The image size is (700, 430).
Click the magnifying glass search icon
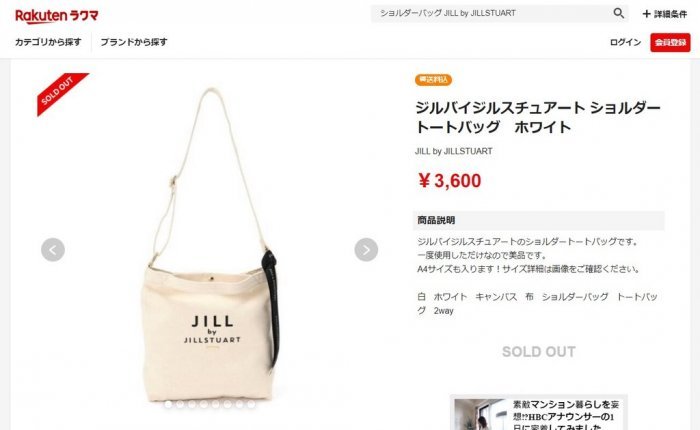[x=618, y=13]
